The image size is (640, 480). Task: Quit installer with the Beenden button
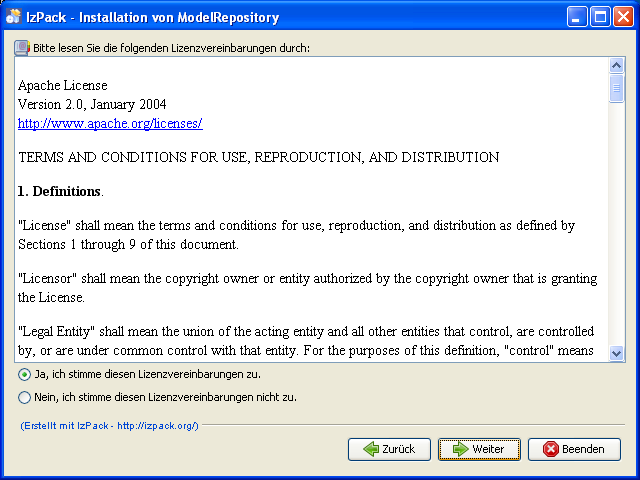click(x=574, y=449)
